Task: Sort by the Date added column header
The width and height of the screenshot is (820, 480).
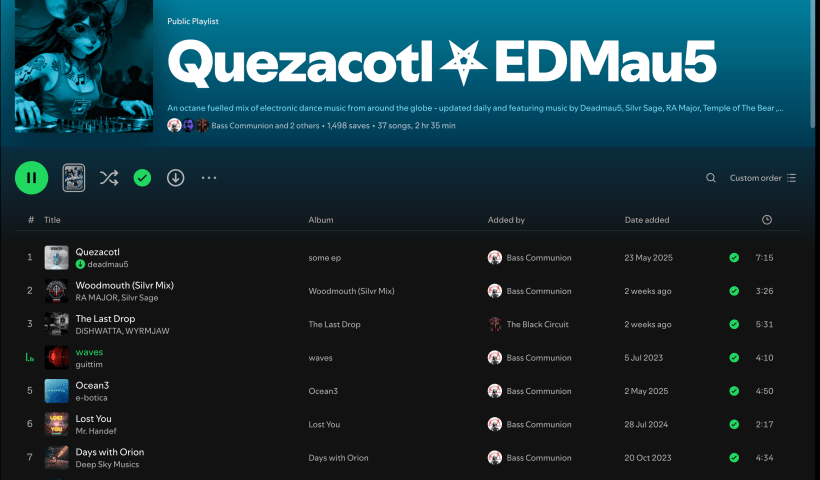Action: (x=647, y=220)
